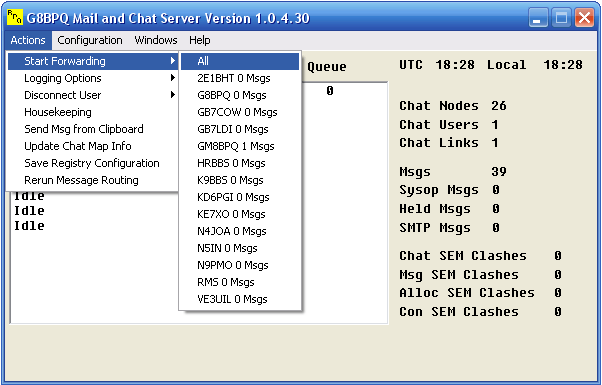Image resolution: width=602 pixels, height=385 pixels.
Task: Start forwarding to 2E1BHT
Action: 240,78
